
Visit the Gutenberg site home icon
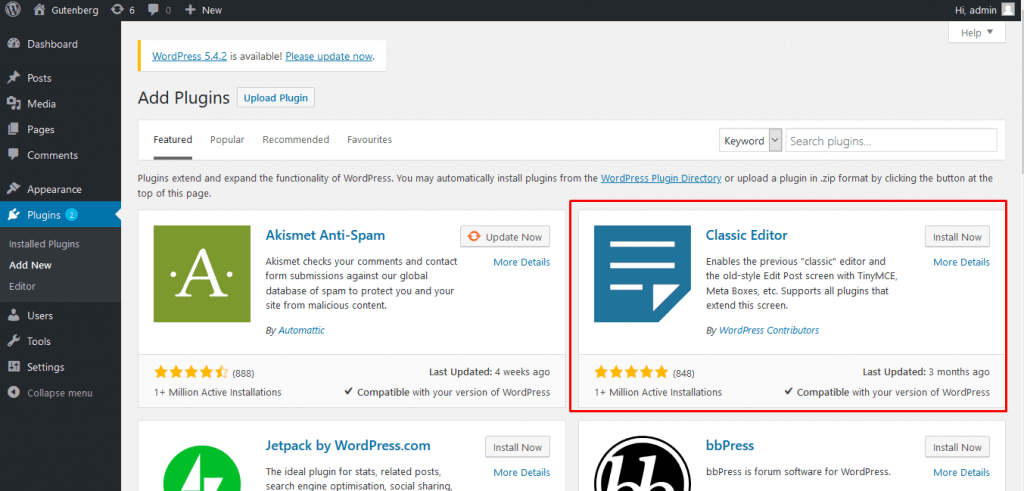click(x=40, y=10)
